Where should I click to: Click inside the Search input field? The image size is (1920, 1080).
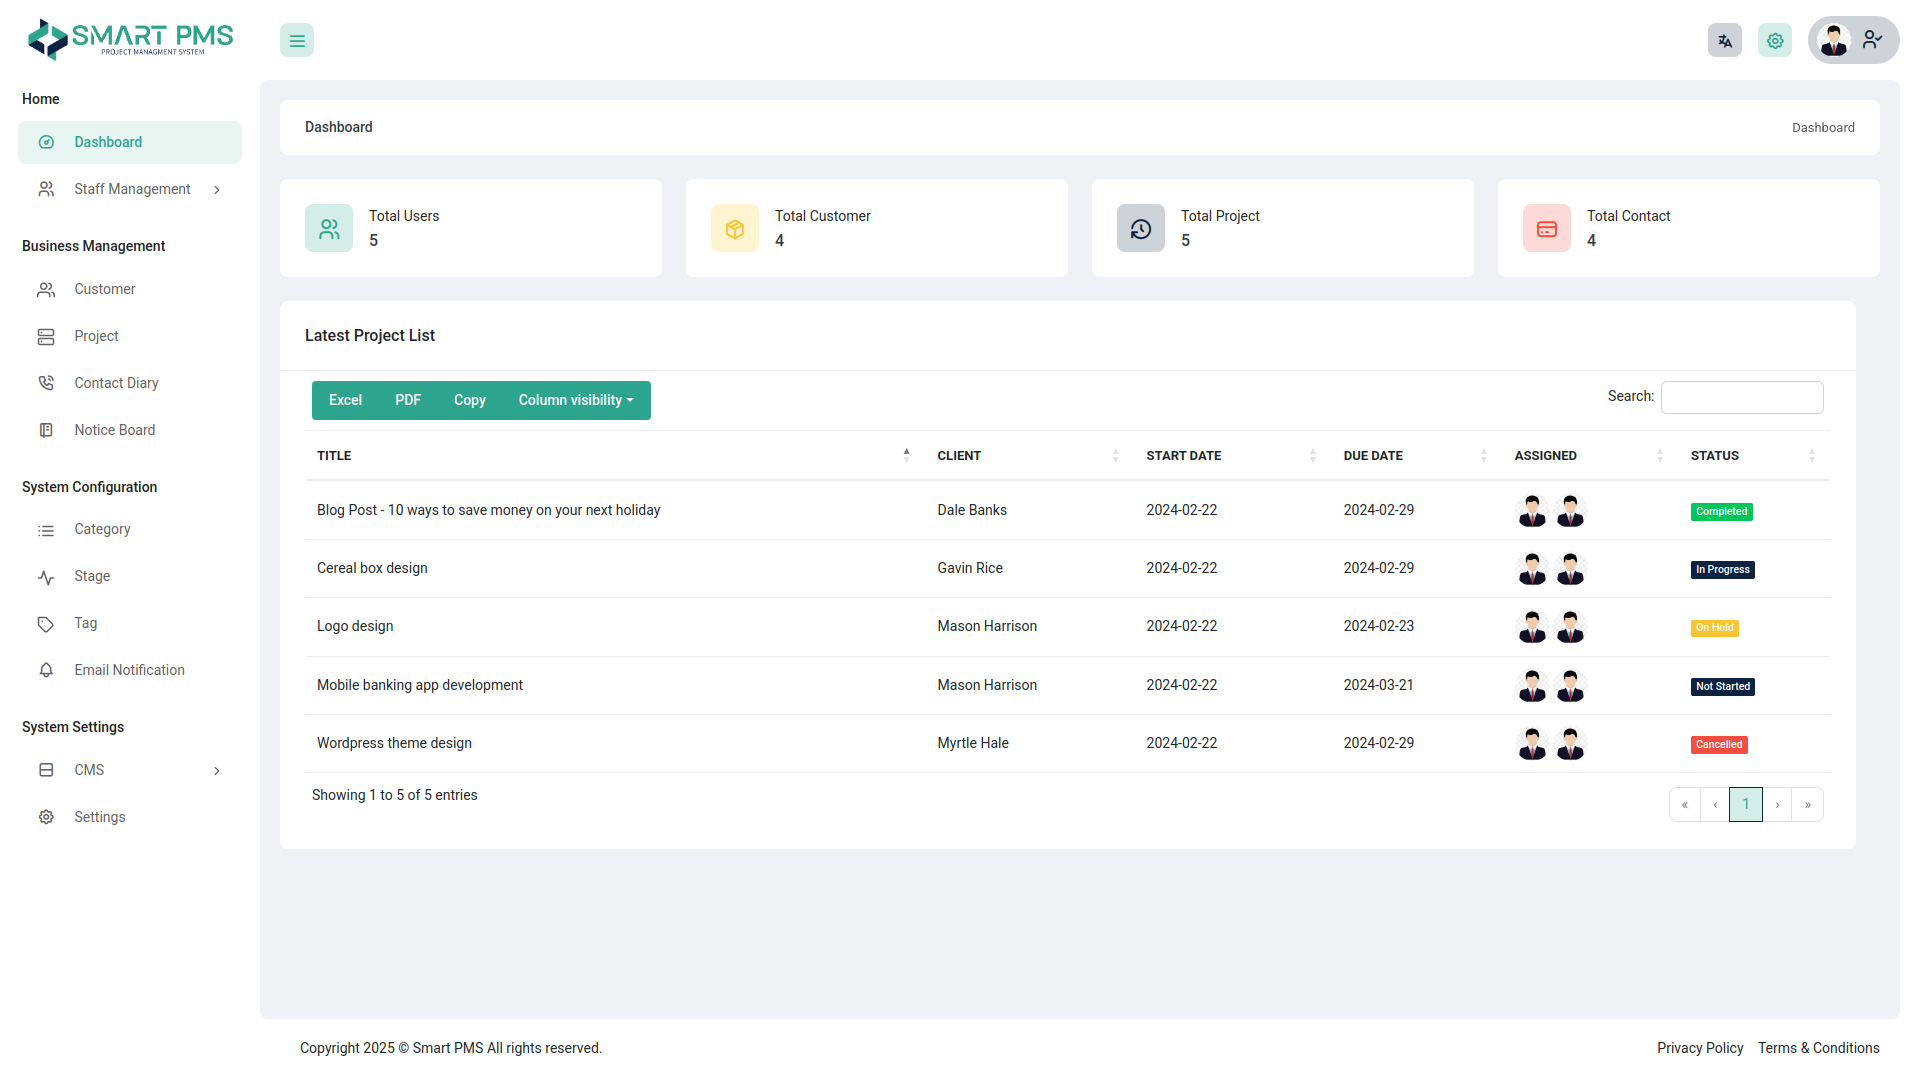tap(1740, 397)
